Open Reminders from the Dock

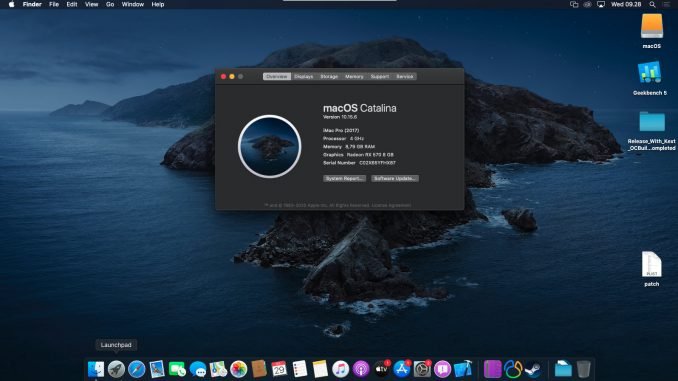click(299, 369)
